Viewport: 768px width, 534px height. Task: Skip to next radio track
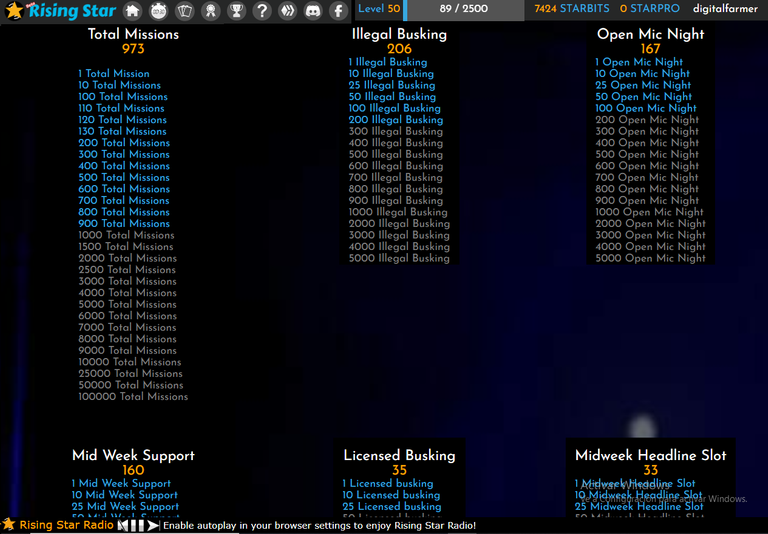click(x=153, y=525)
